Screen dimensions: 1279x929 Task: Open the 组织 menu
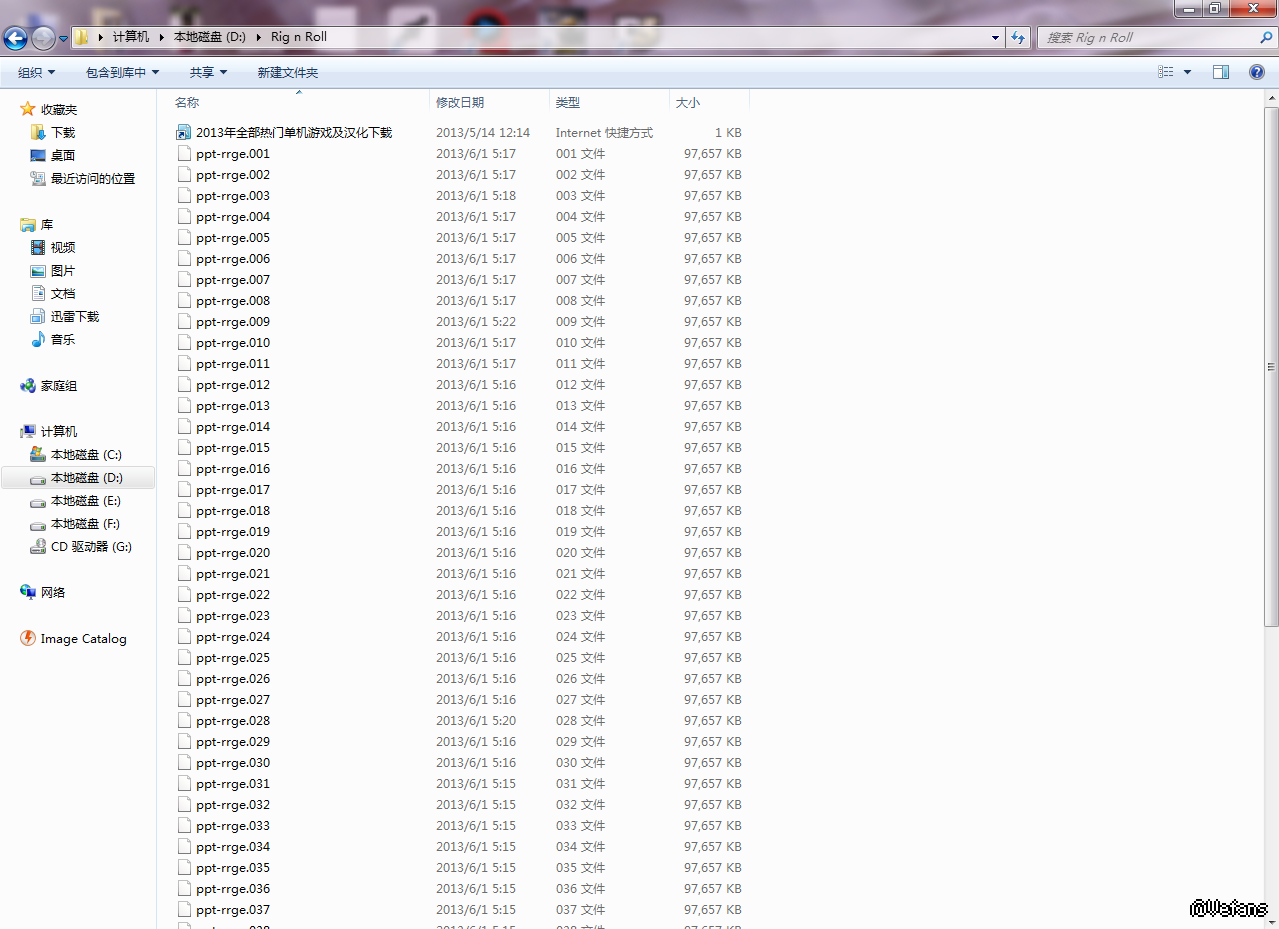click(x=37, y=72)
